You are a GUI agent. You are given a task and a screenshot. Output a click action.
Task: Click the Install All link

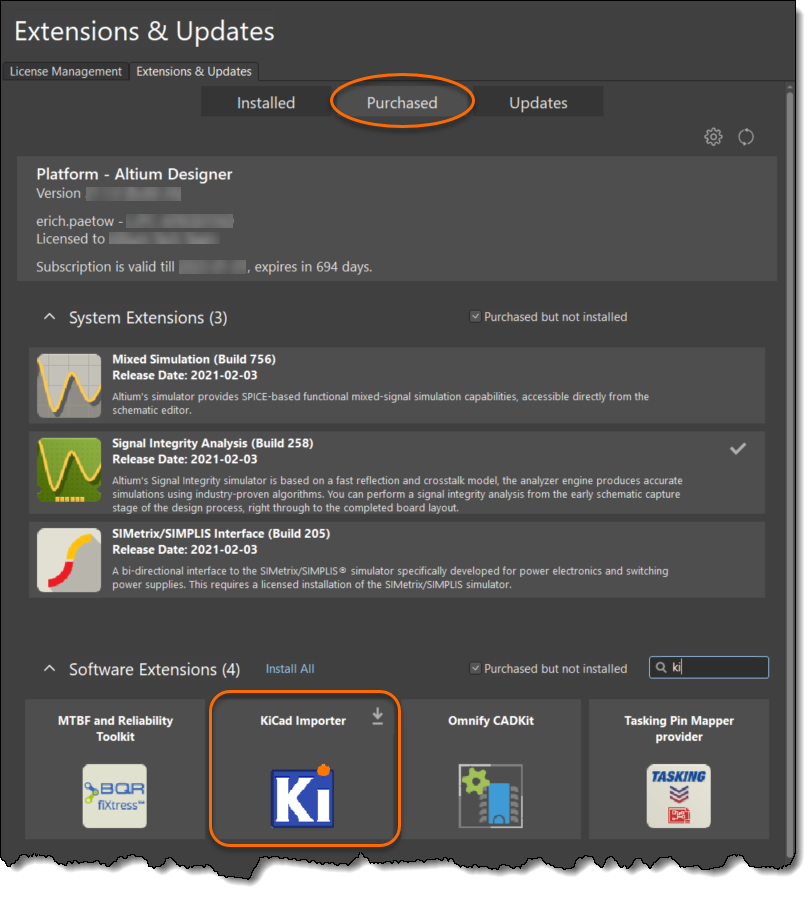tap(290, 668)
